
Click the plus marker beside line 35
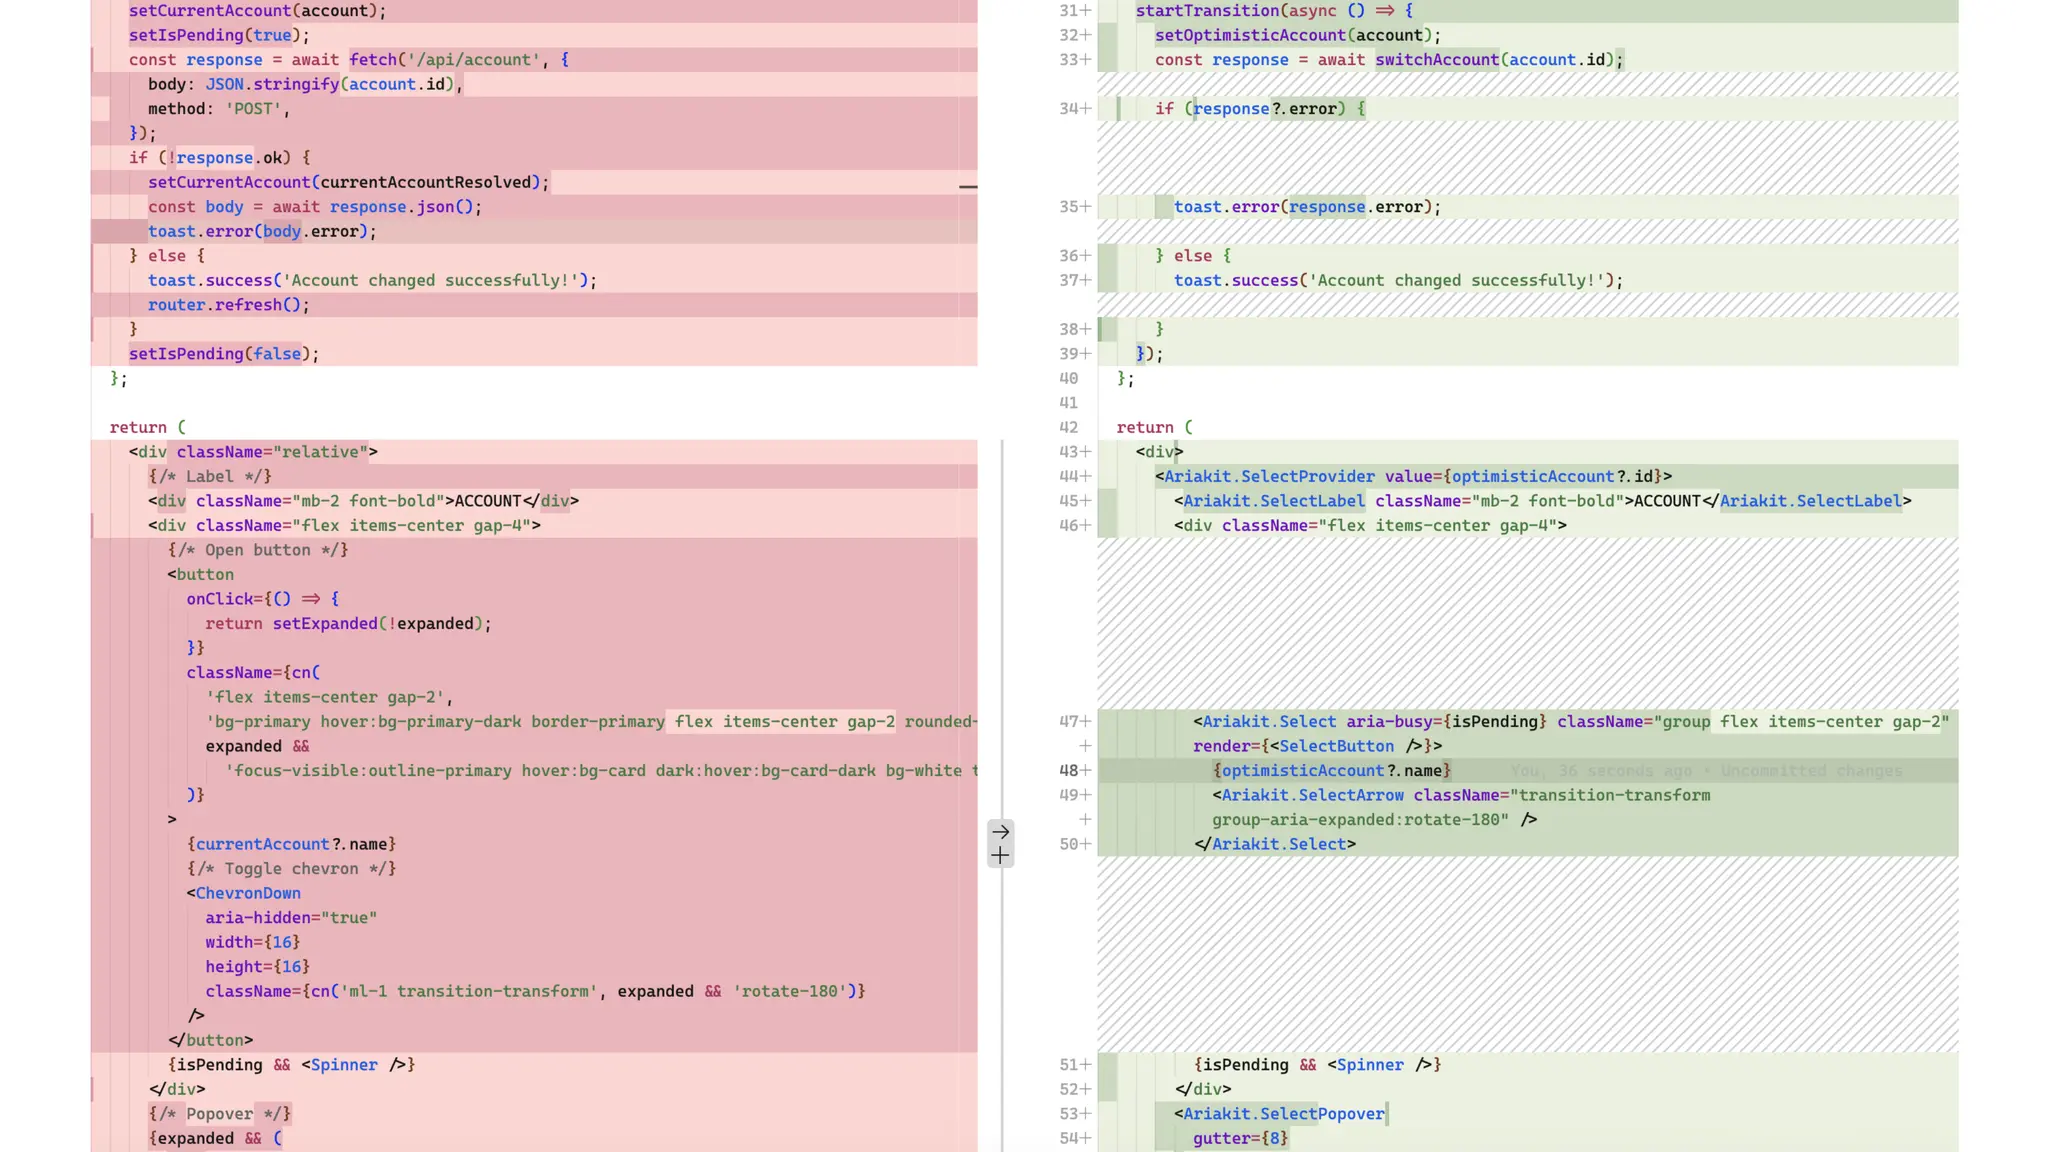(x=1085, y=207)
